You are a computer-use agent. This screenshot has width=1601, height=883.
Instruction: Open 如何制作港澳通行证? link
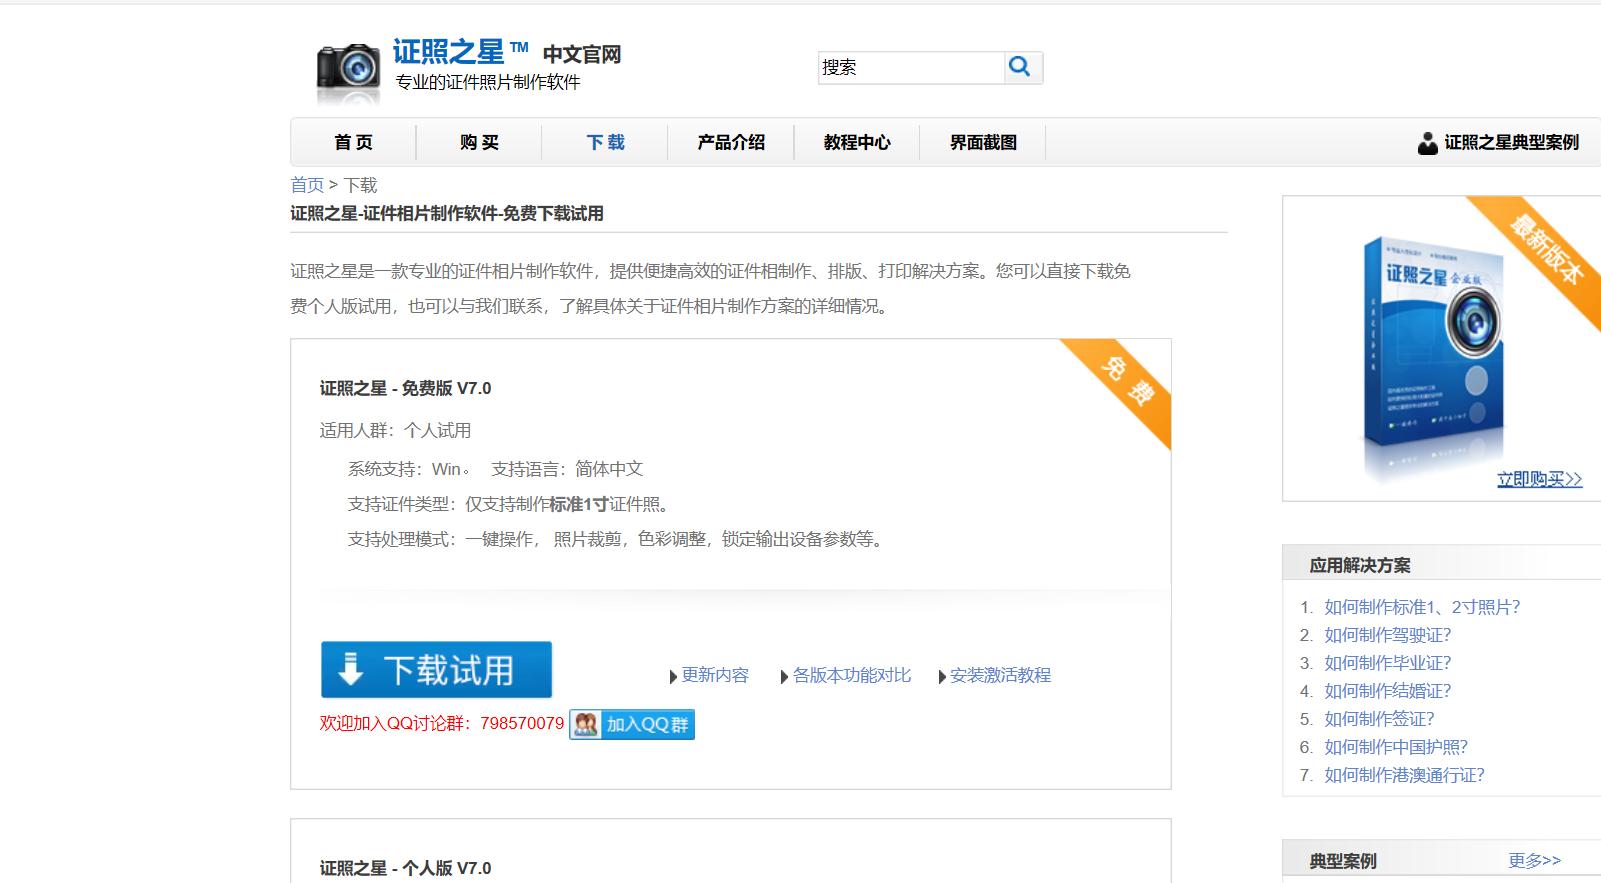[x=1404, y=775]
